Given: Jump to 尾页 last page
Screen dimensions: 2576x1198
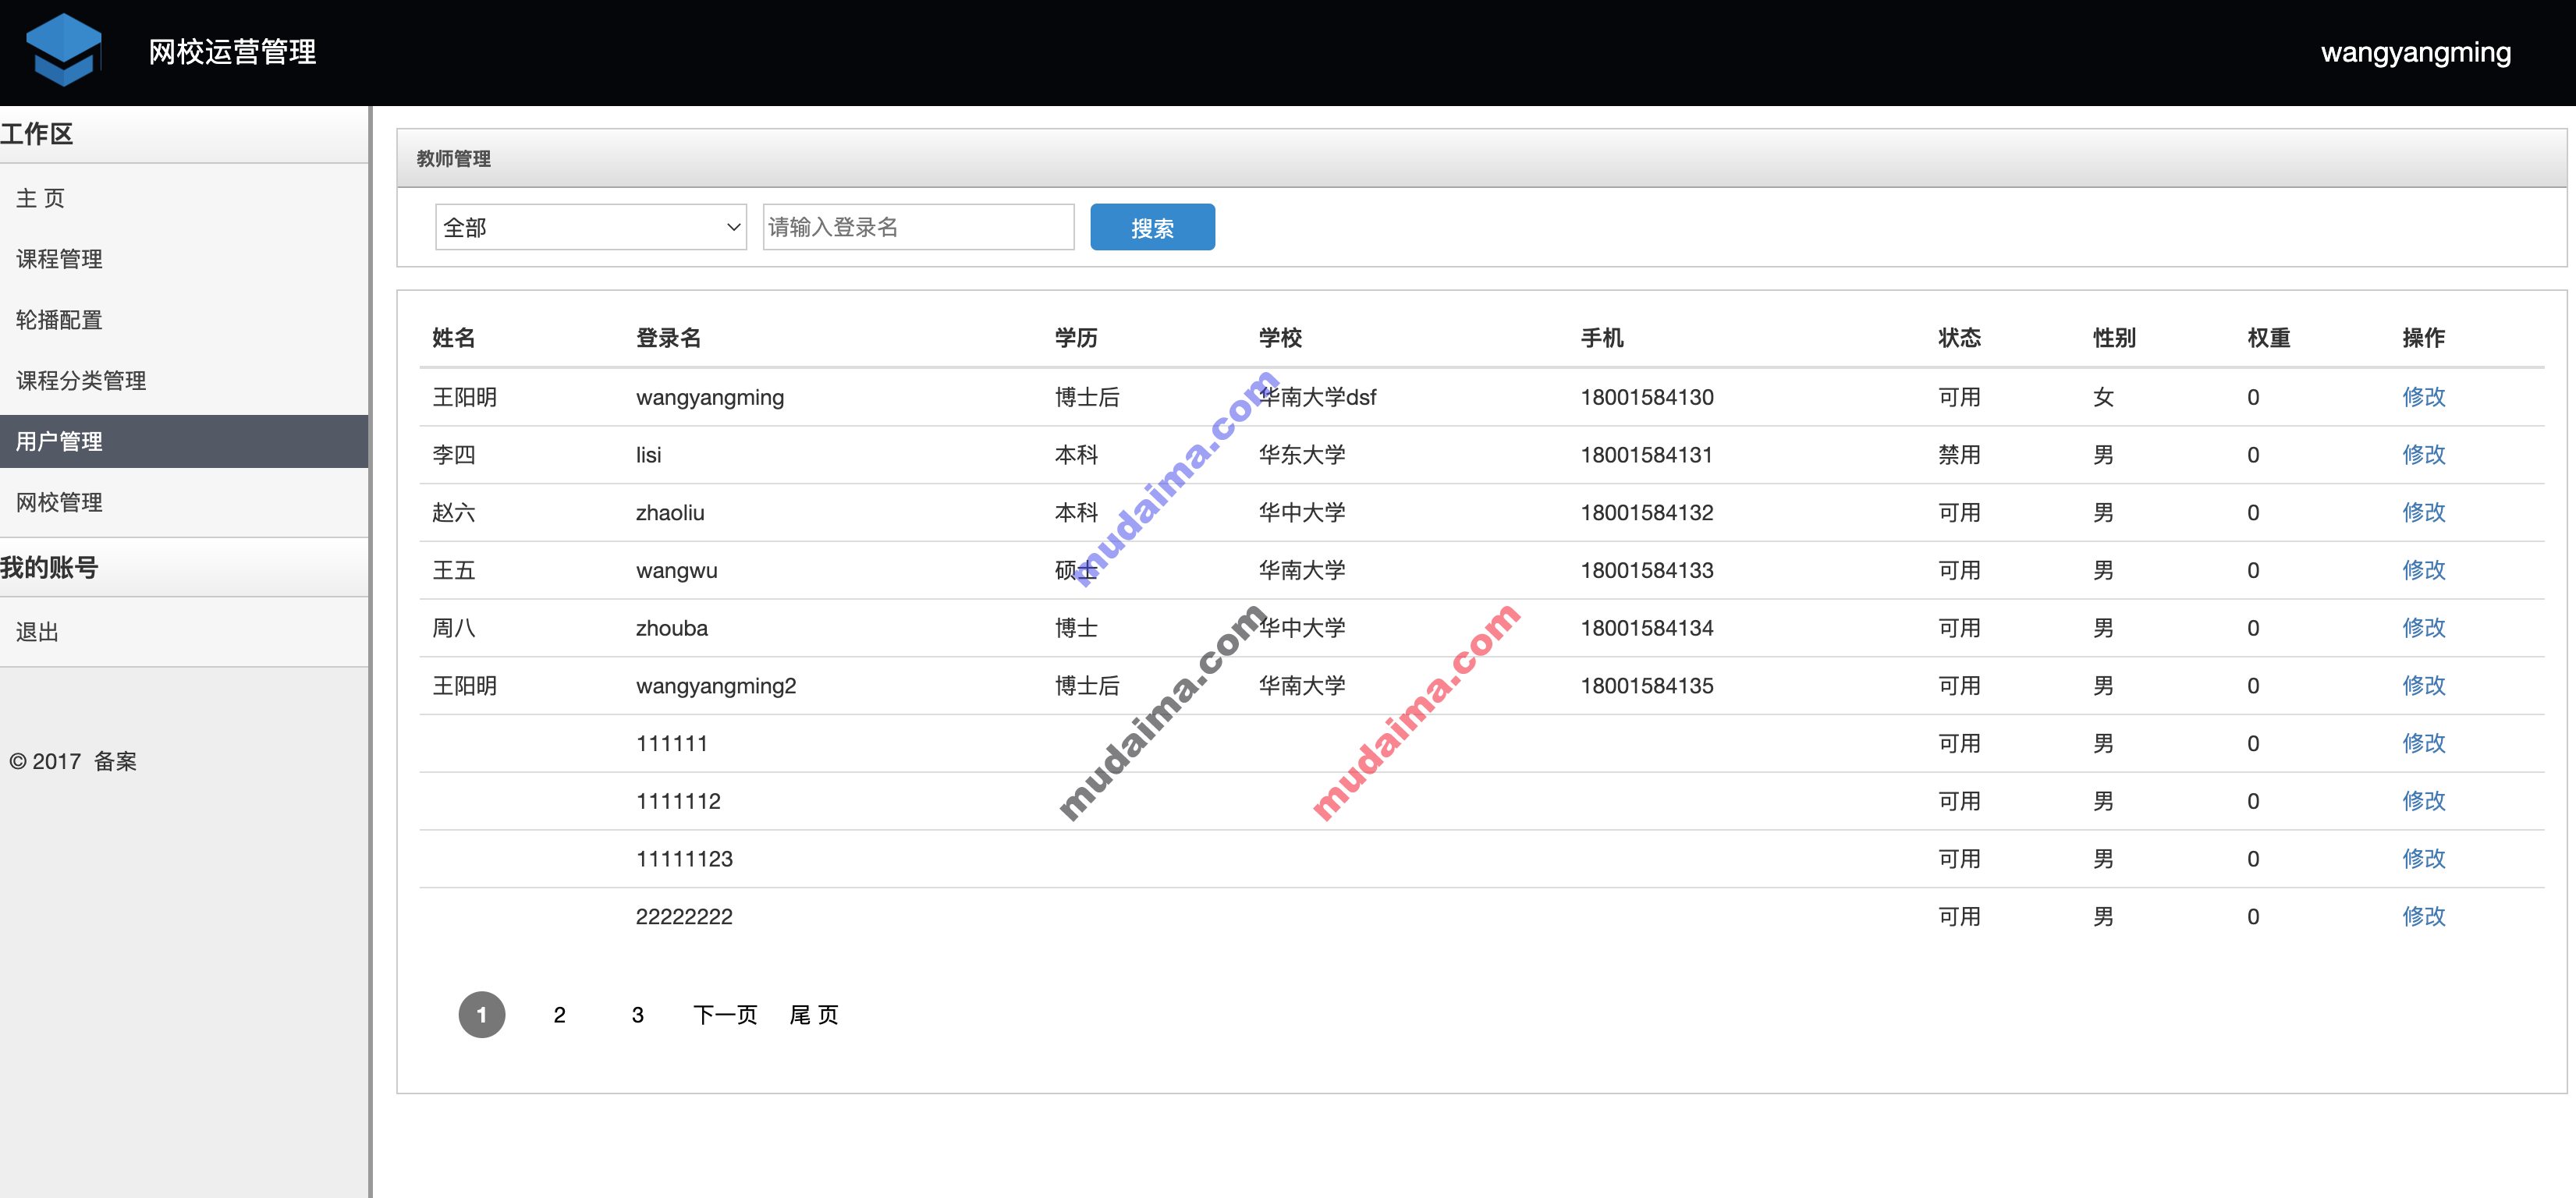Looking at the screenshot, I should tap(814, 1015).
